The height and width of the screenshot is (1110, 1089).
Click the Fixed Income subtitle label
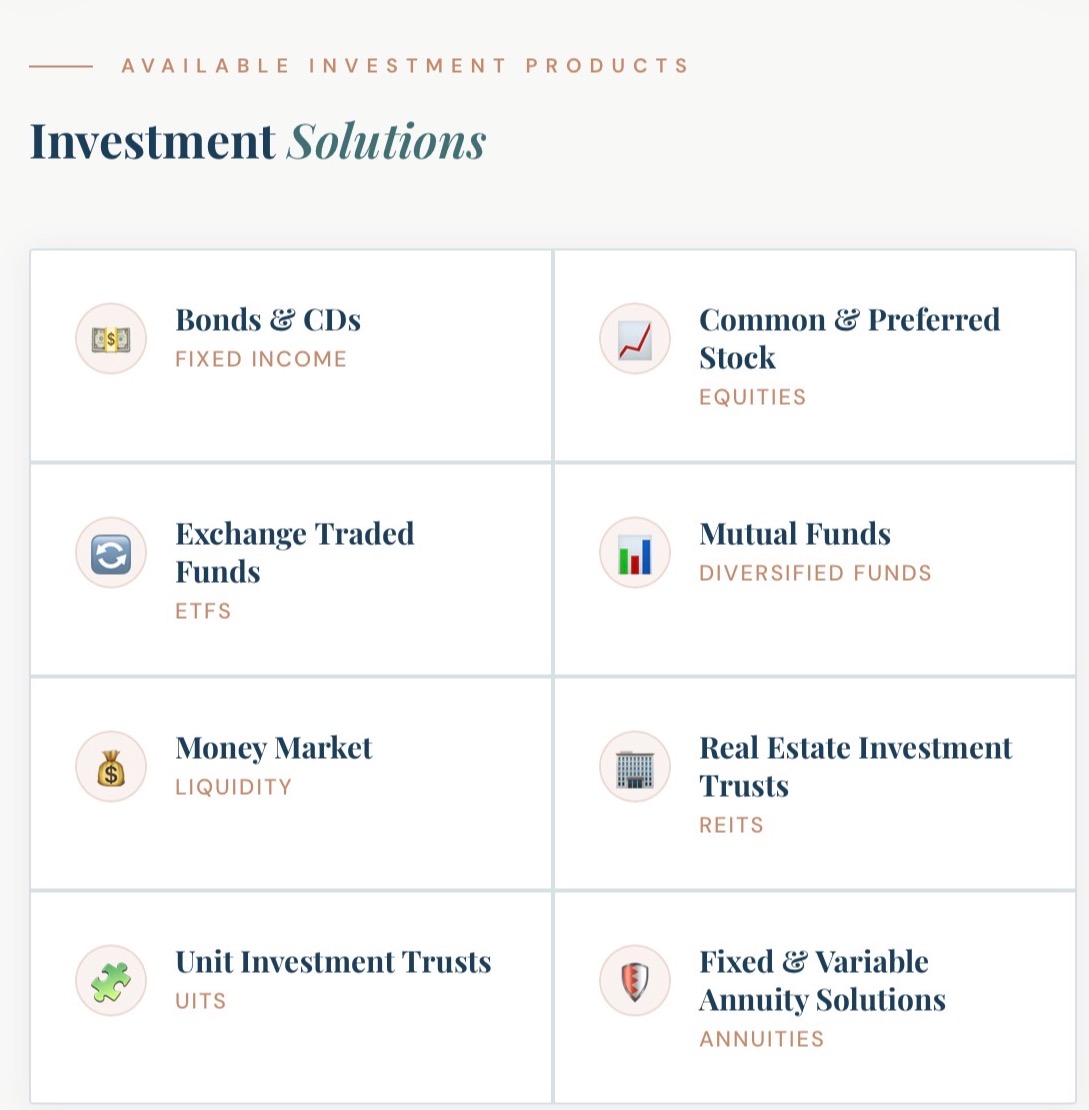point(261,360)
